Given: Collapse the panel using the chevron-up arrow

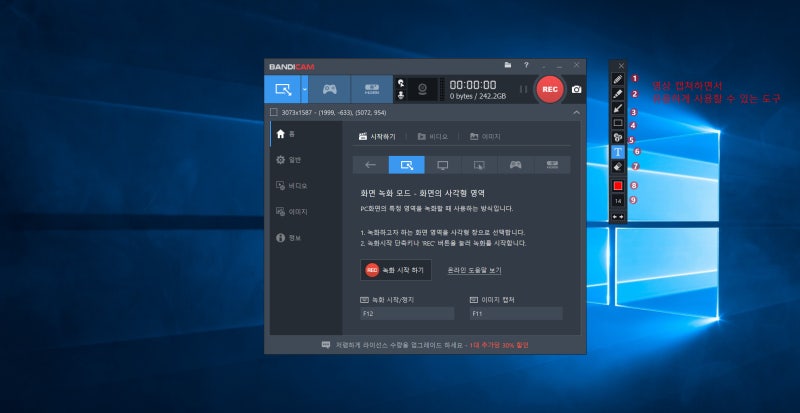Looking at the screenshot, I should click(577, 112).
